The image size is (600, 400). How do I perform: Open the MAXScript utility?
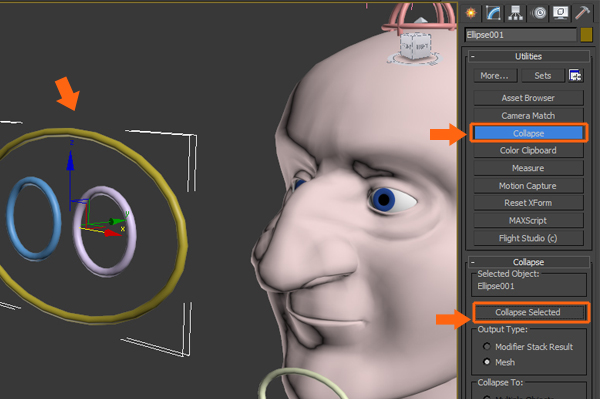click(528, 220)
